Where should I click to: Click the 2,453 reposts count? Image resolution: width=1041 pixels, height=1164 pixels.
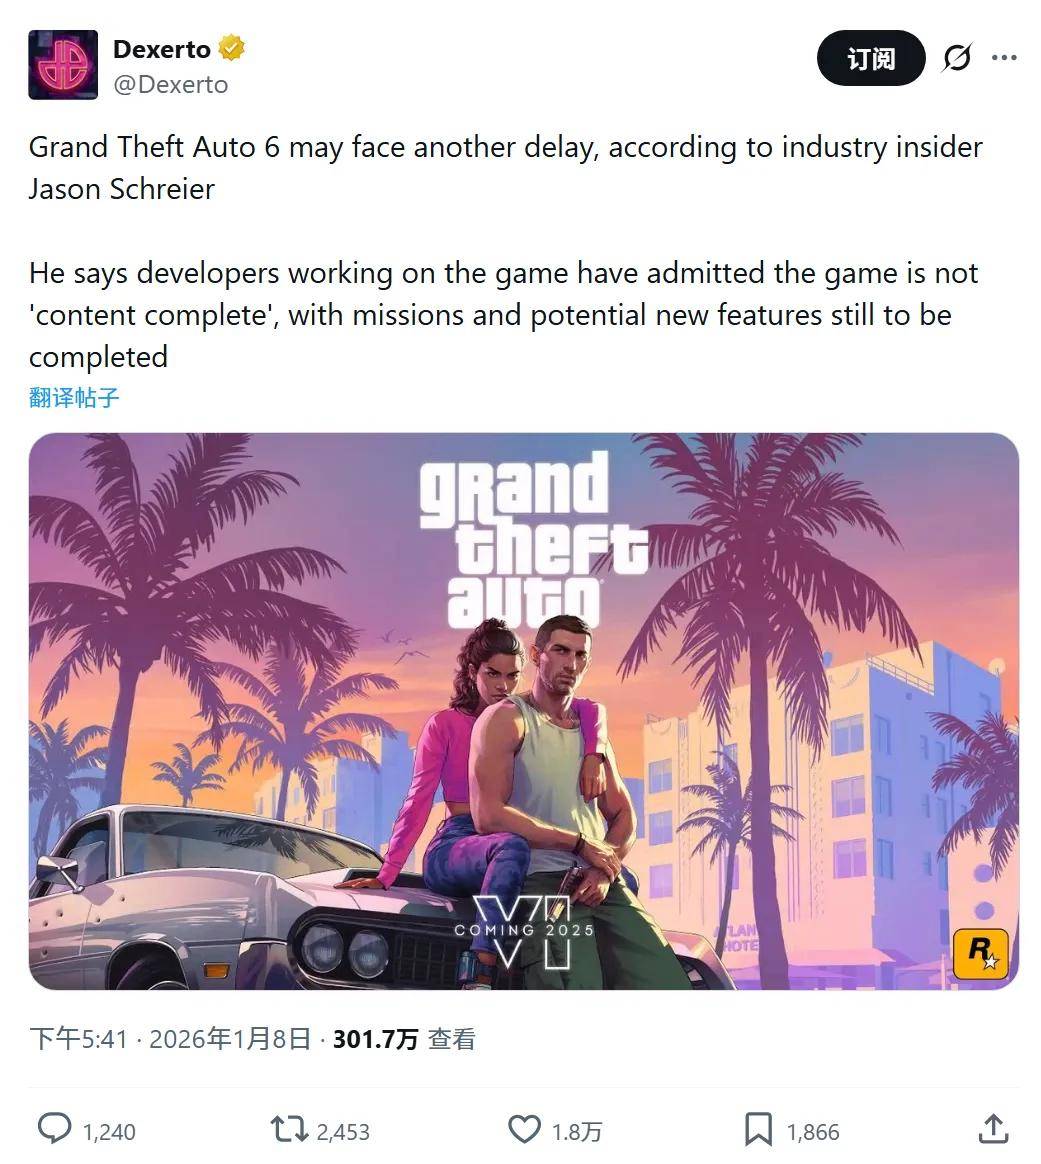pos(343,1132)
